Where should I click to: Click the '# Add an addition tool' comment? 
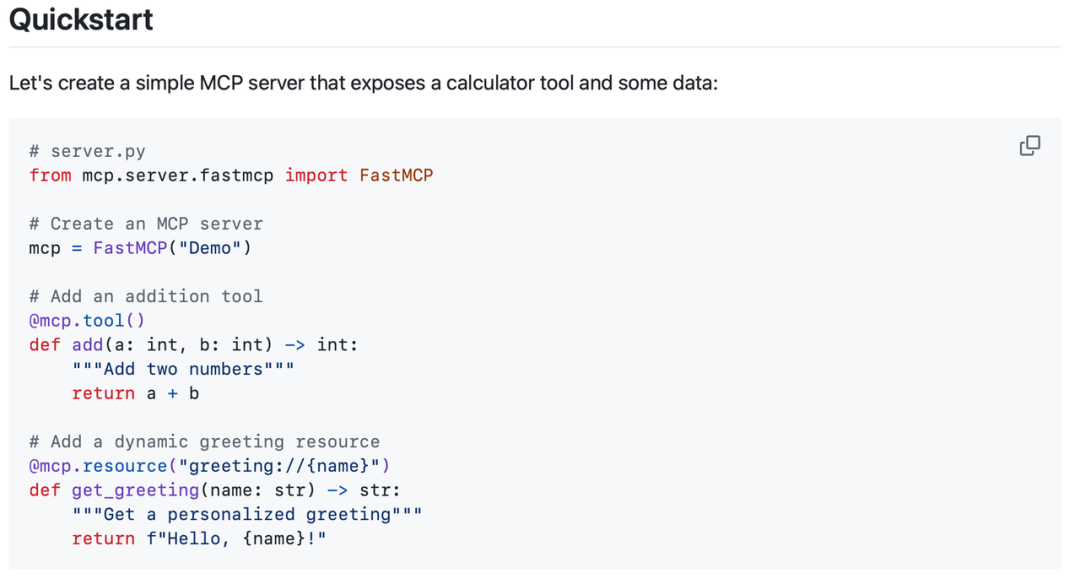tap(146, 296)
